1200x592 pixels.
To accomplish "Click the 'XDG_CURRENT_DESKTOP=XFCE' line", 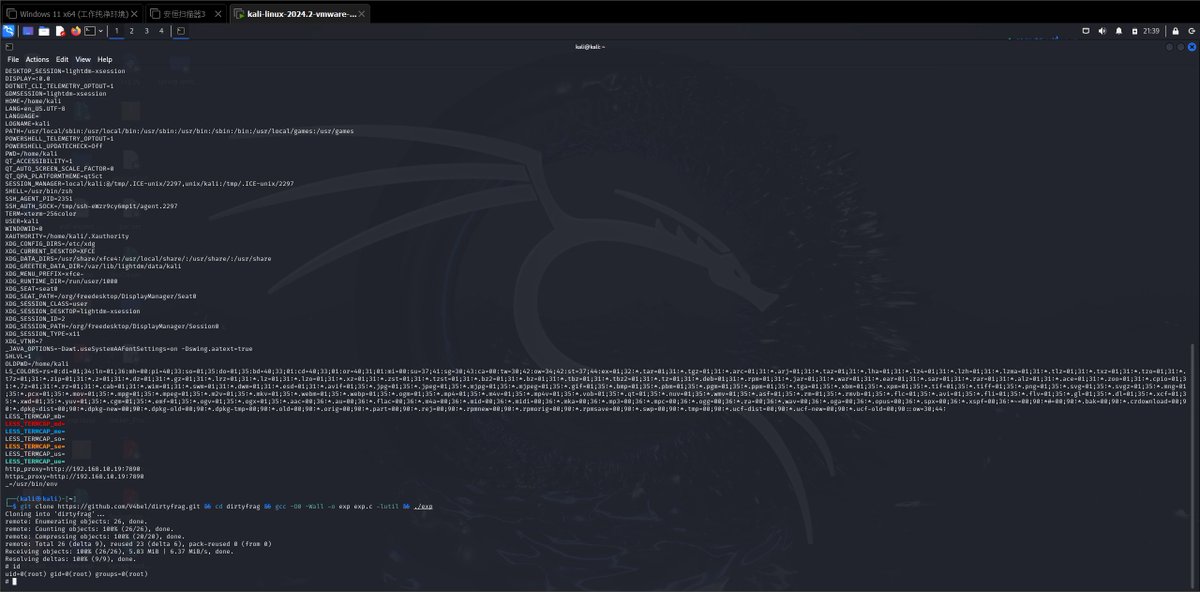I will 50,250.
